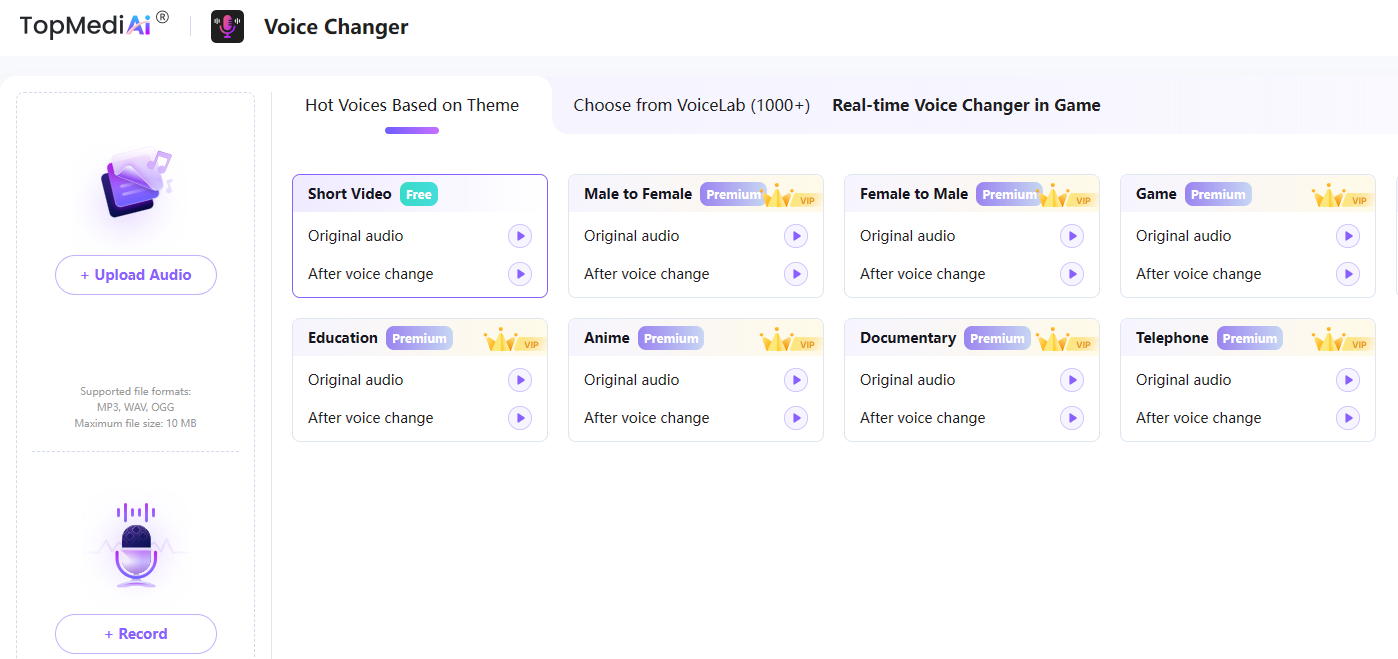Click the Voice Changer microphone app icon
Image resolution: width=1398 pixels, height=659 pixels.
coord(227,27)
